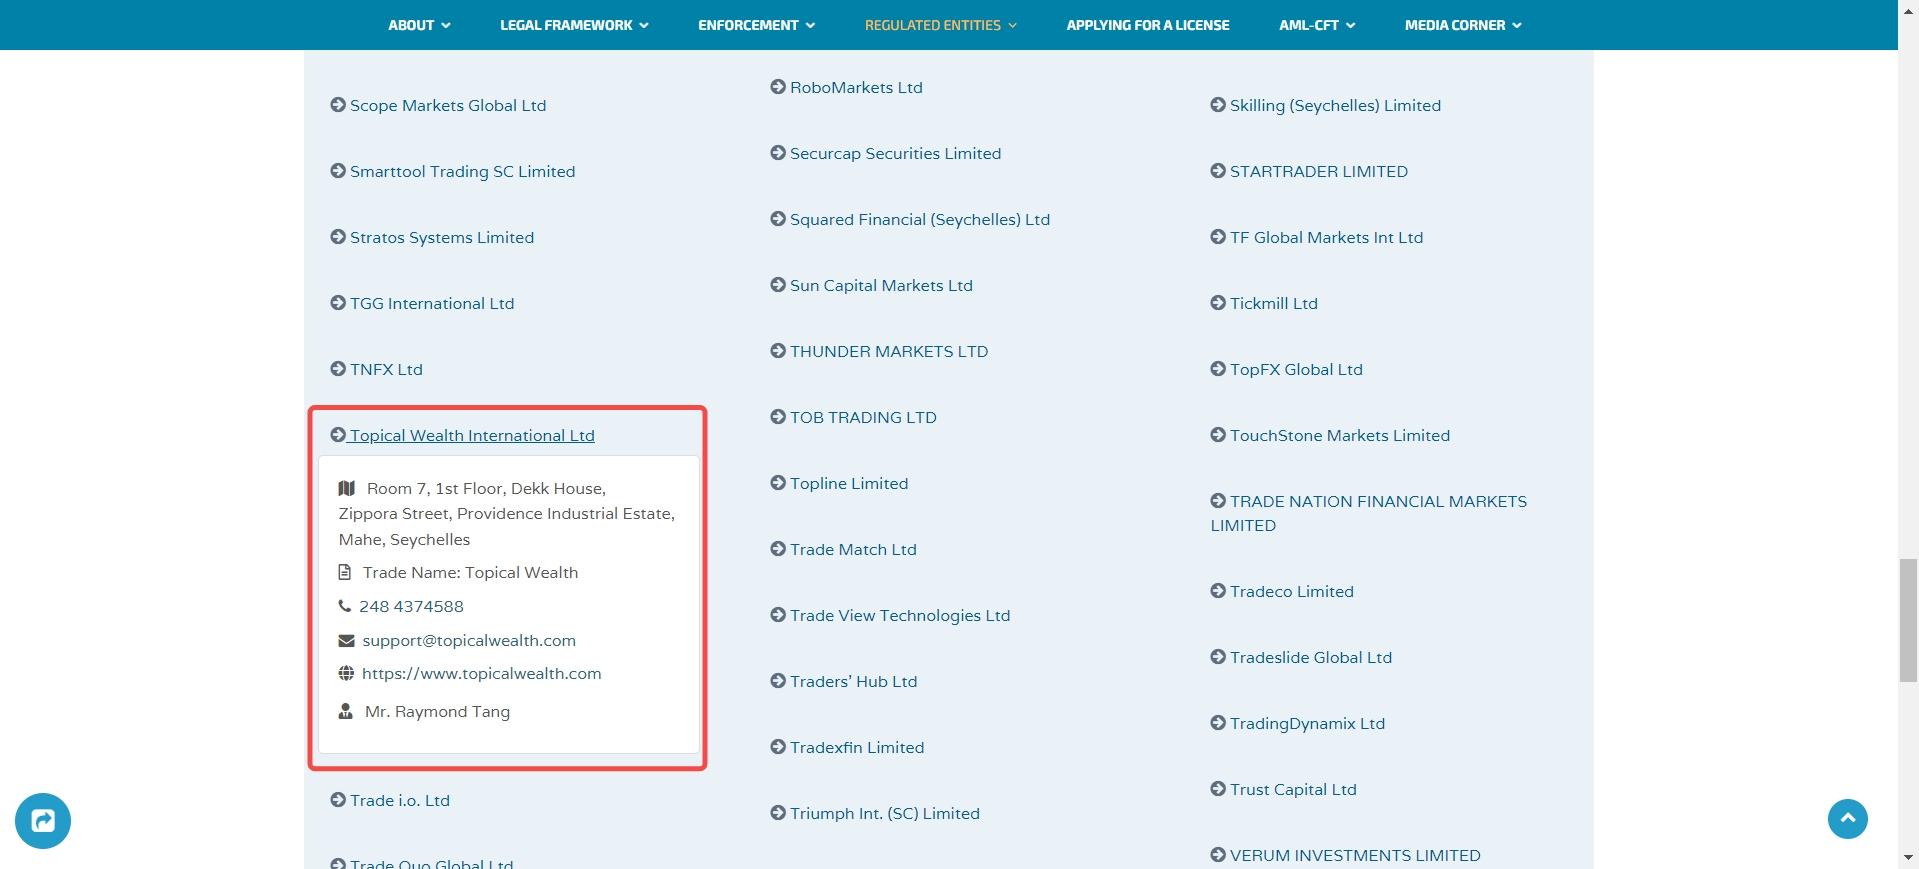Open THUNDER MARKETS LTD entry
The image size is (1919, 869).
point(879,351)
